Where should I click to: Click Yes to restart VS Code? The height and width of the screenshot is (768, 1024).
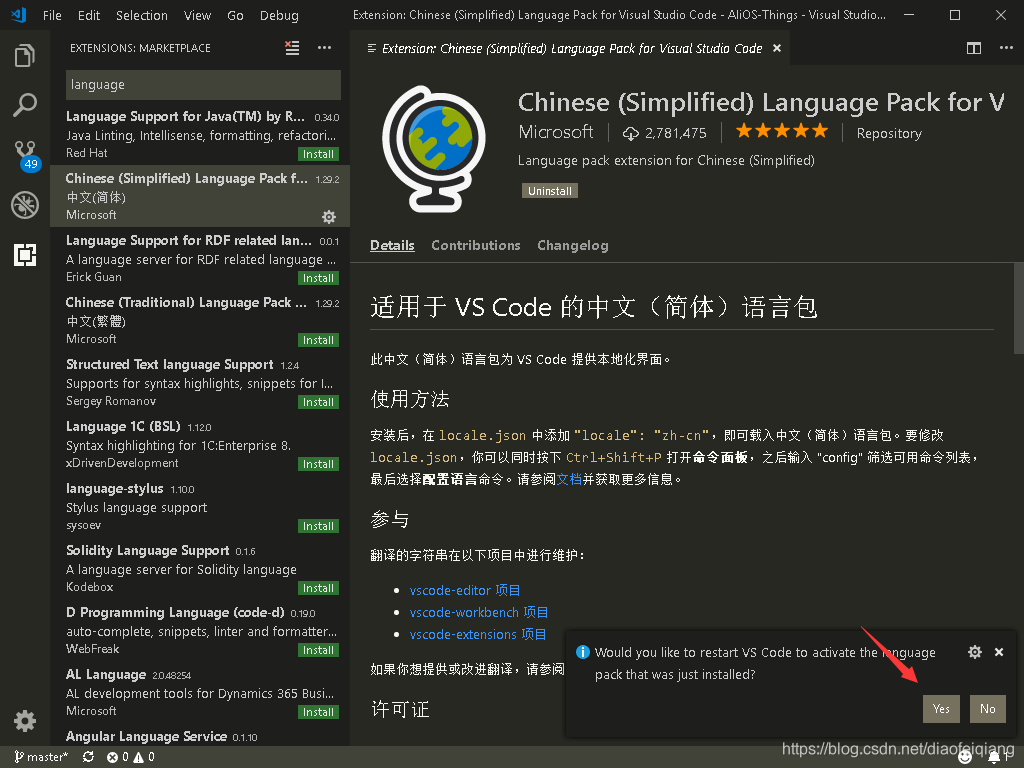tap(941, 709)
